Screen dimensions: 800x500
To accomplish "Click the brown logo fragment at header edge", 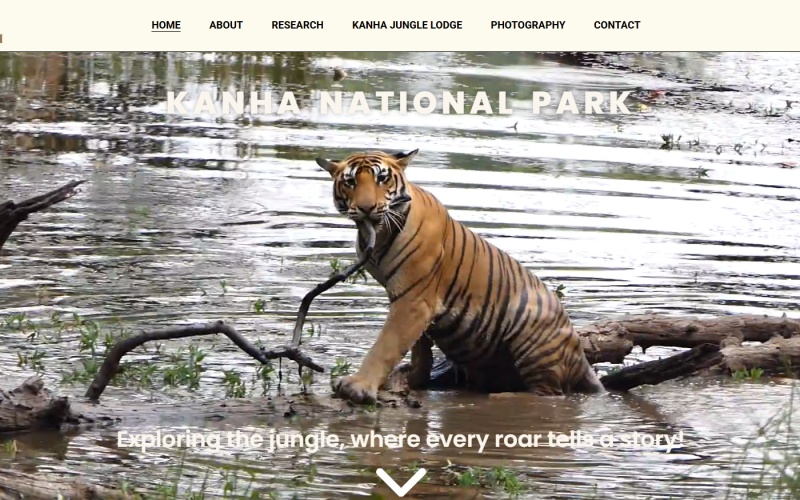I will click(x=1, y=38).
